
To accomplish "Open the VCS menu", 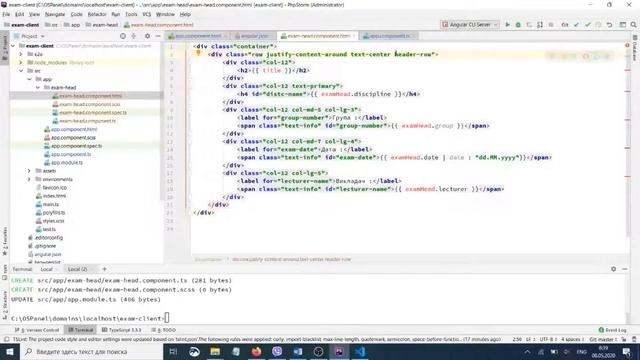I will 147,14.
